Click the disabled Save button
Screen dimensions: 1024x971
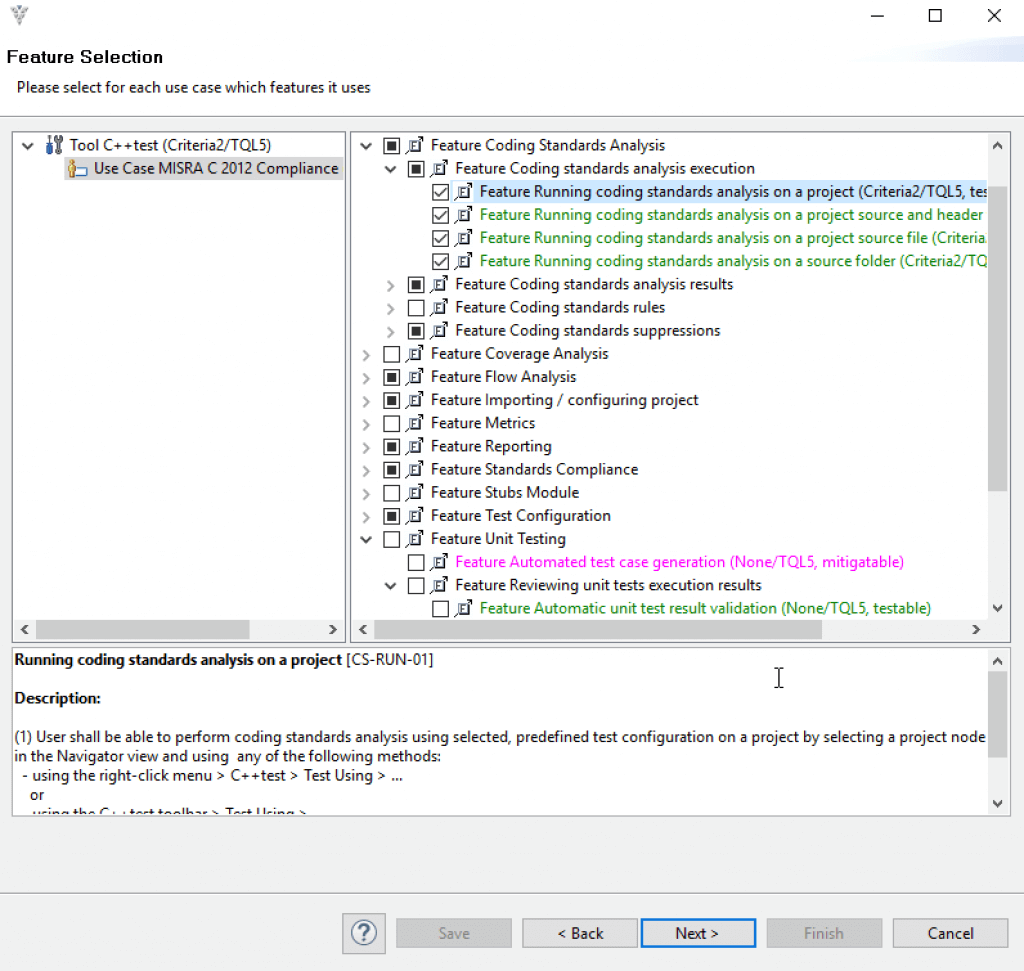click(x=454, y=933)
